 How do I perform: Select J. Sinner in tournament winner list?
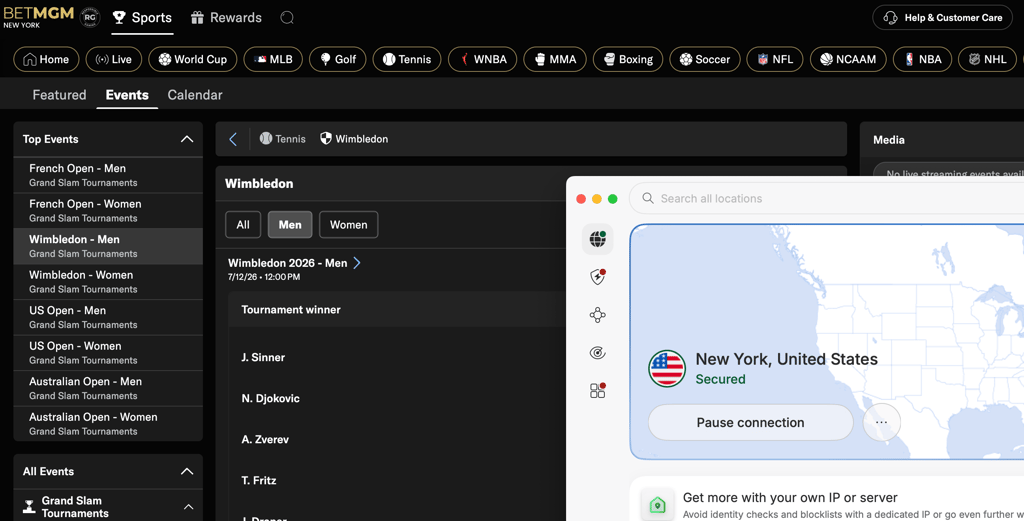tap(263, 357)
